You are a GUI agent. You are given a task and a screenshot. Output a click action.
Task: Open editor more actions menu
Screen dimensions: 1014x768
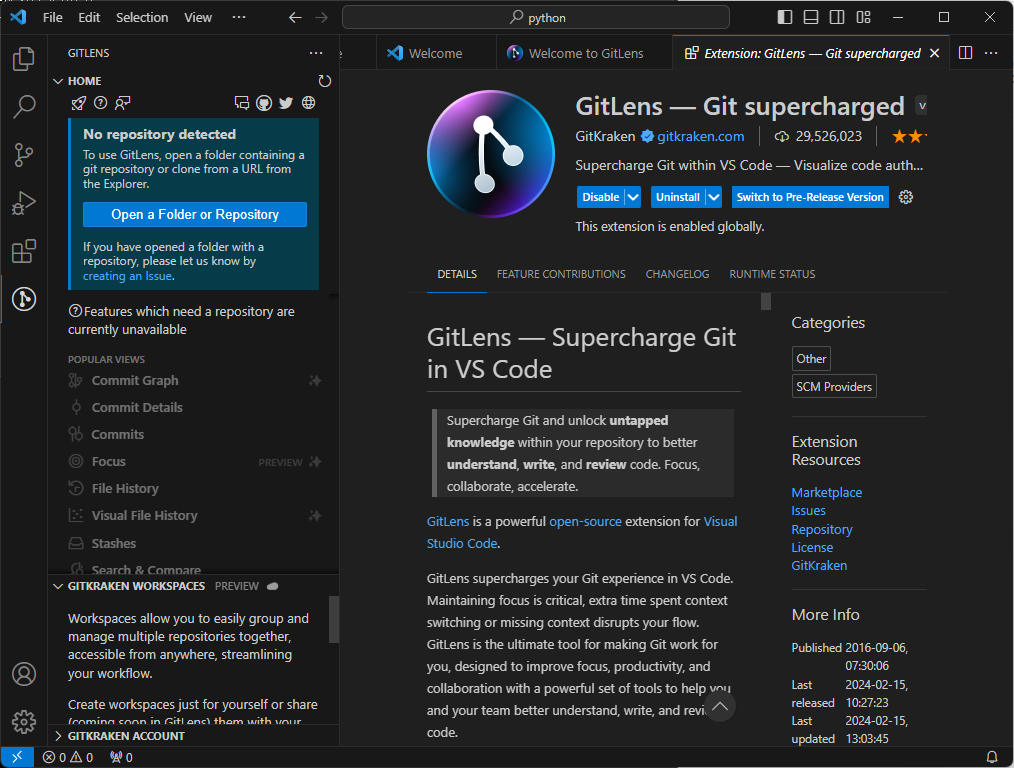pyautogui.click(x=991, y=53)
